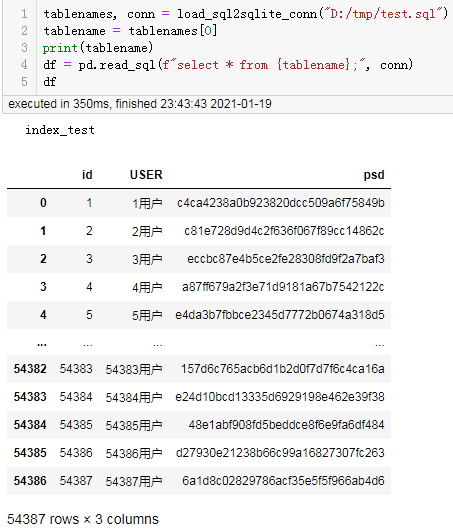
Task: Click the 54383用户 cell
Action: point(134,369)
